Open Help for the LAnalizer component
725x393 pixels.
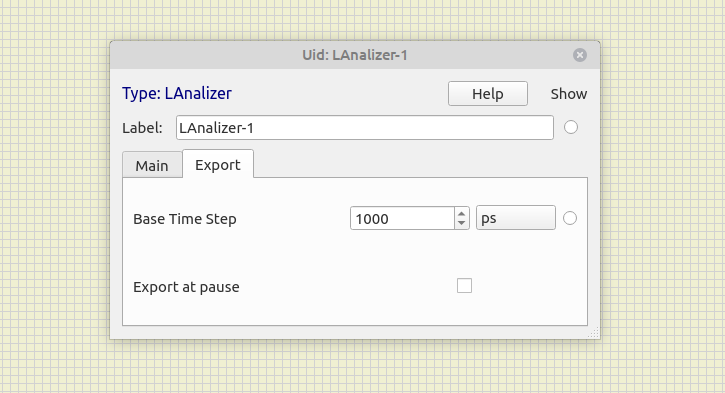coord(488,94)
